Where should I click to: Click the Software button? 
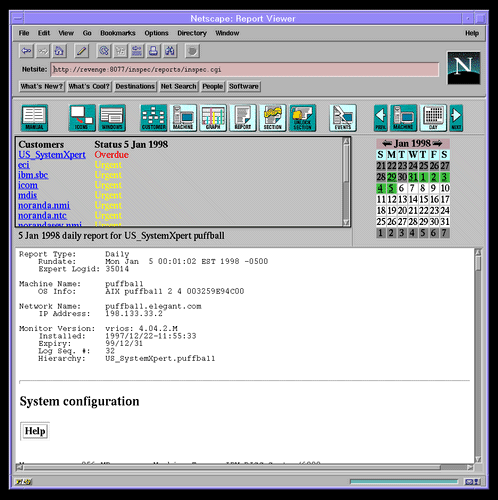tap(244, 86)
